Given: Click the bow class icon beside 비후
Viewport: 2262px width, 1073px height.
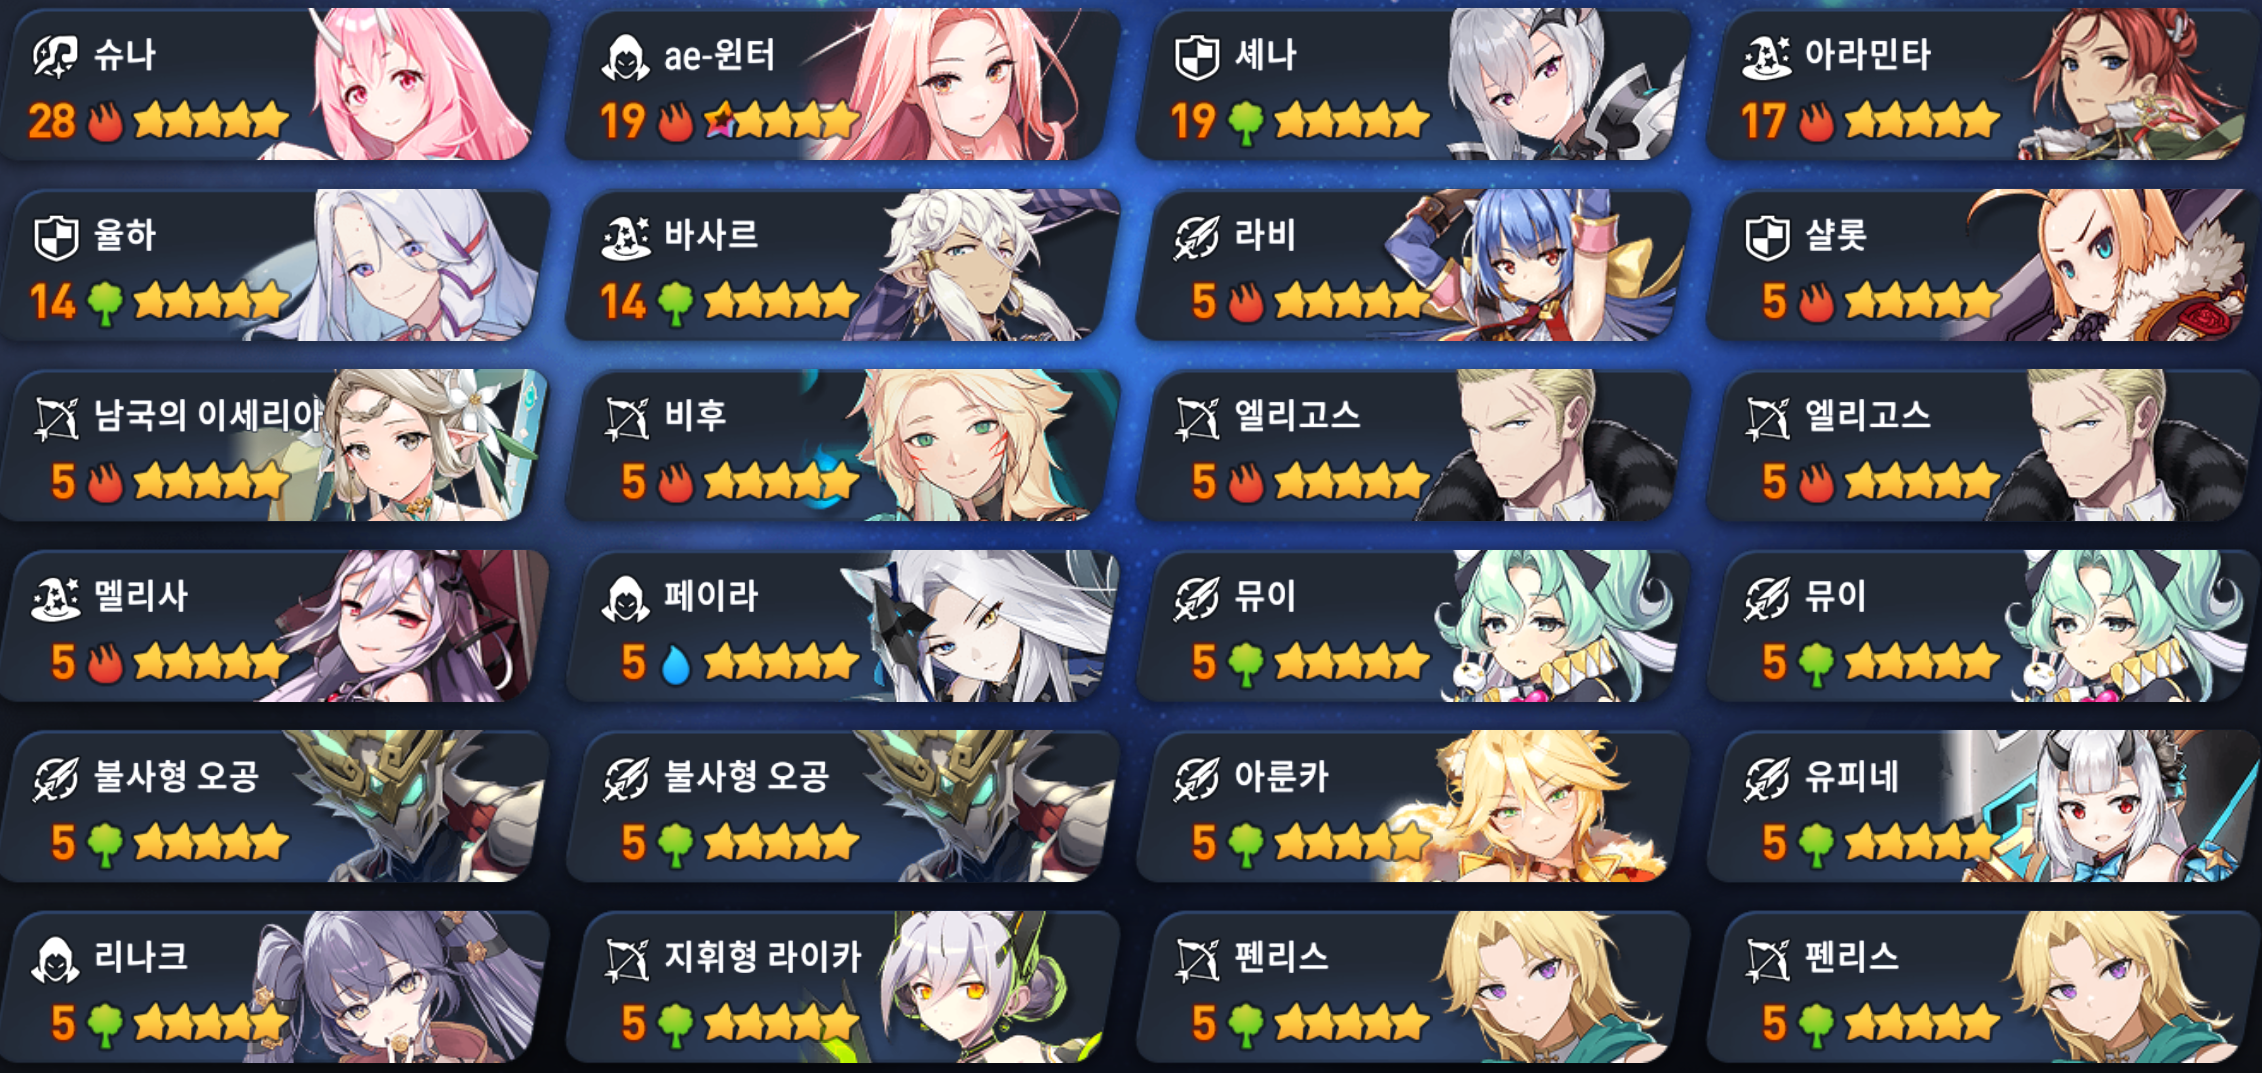Looking at the screenshot, I should 626,417.
